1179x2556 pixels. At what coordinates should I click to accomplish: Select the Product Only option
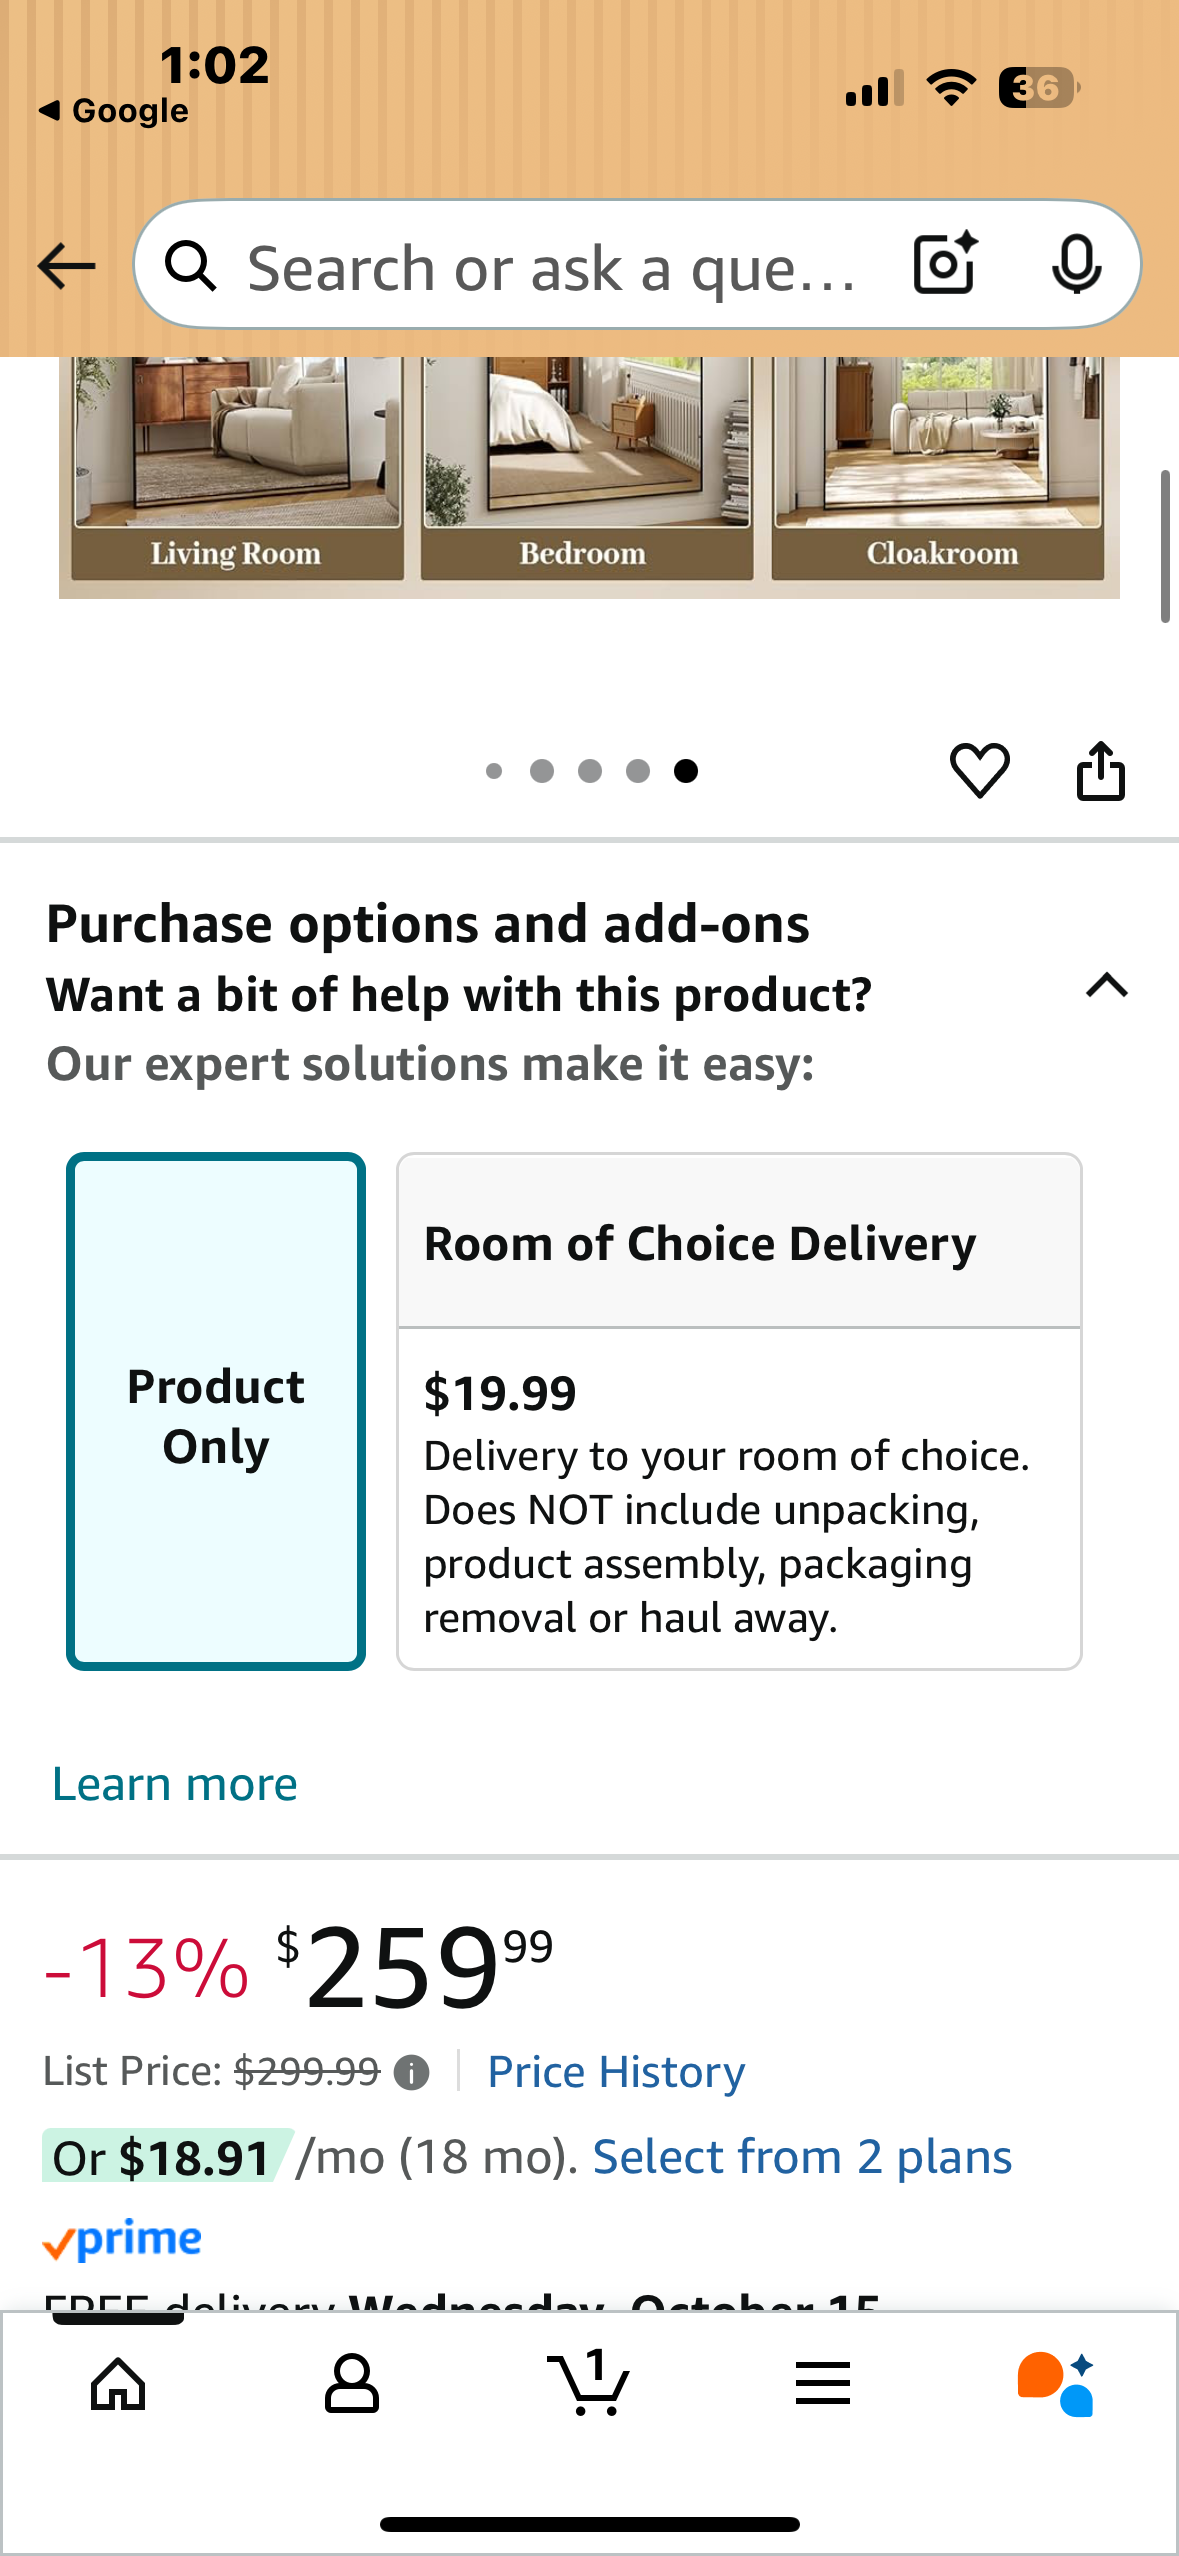pyautogui.click(x=216, y=1411)
